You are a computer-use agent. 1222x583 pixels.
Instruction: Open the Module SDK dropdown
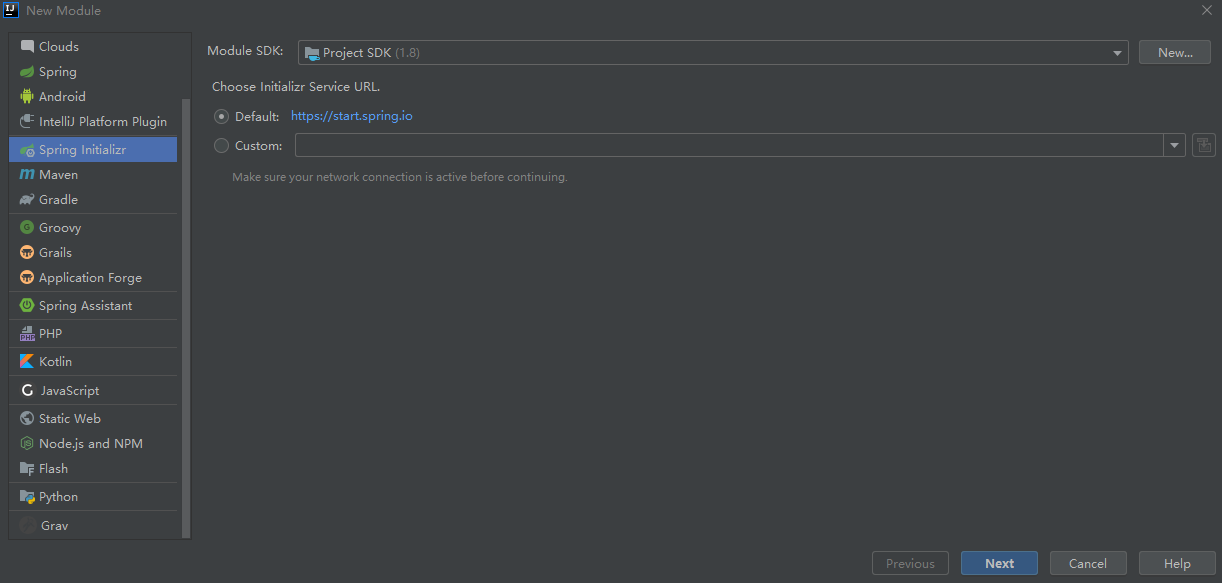[713, 53]
